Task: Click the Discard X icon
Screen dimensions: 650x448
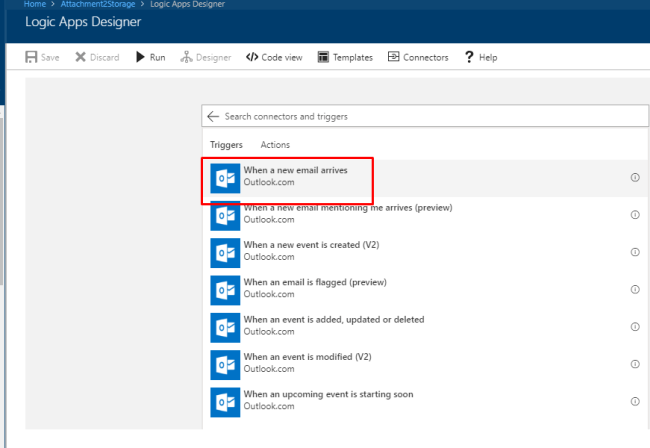Action: [x=80, y=57]
